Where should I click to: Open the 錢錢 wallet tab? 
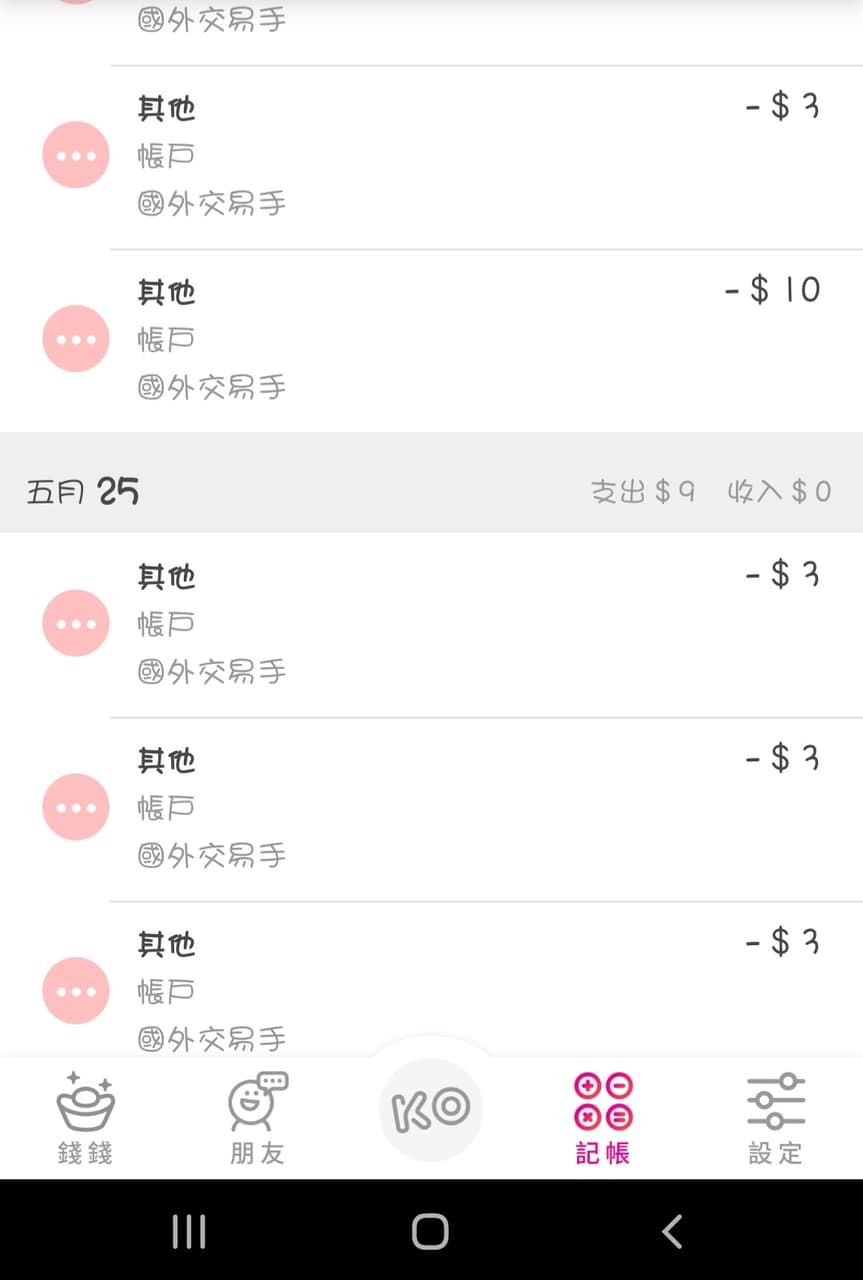click(x=86, y=1117)
